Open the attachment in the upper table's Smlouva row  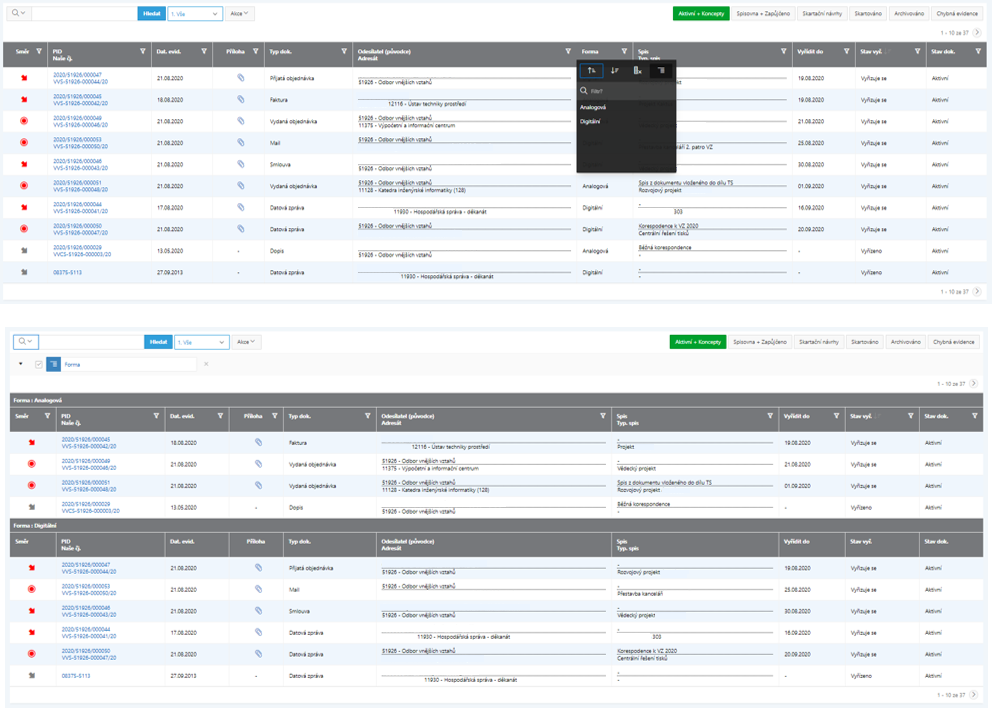tap(240, 164)
